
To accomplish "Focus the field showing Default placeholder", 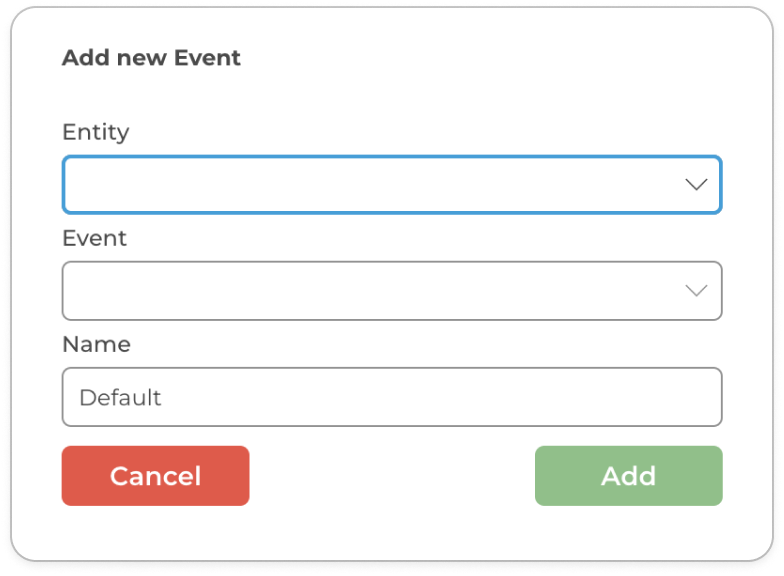I will pos(391,397).
